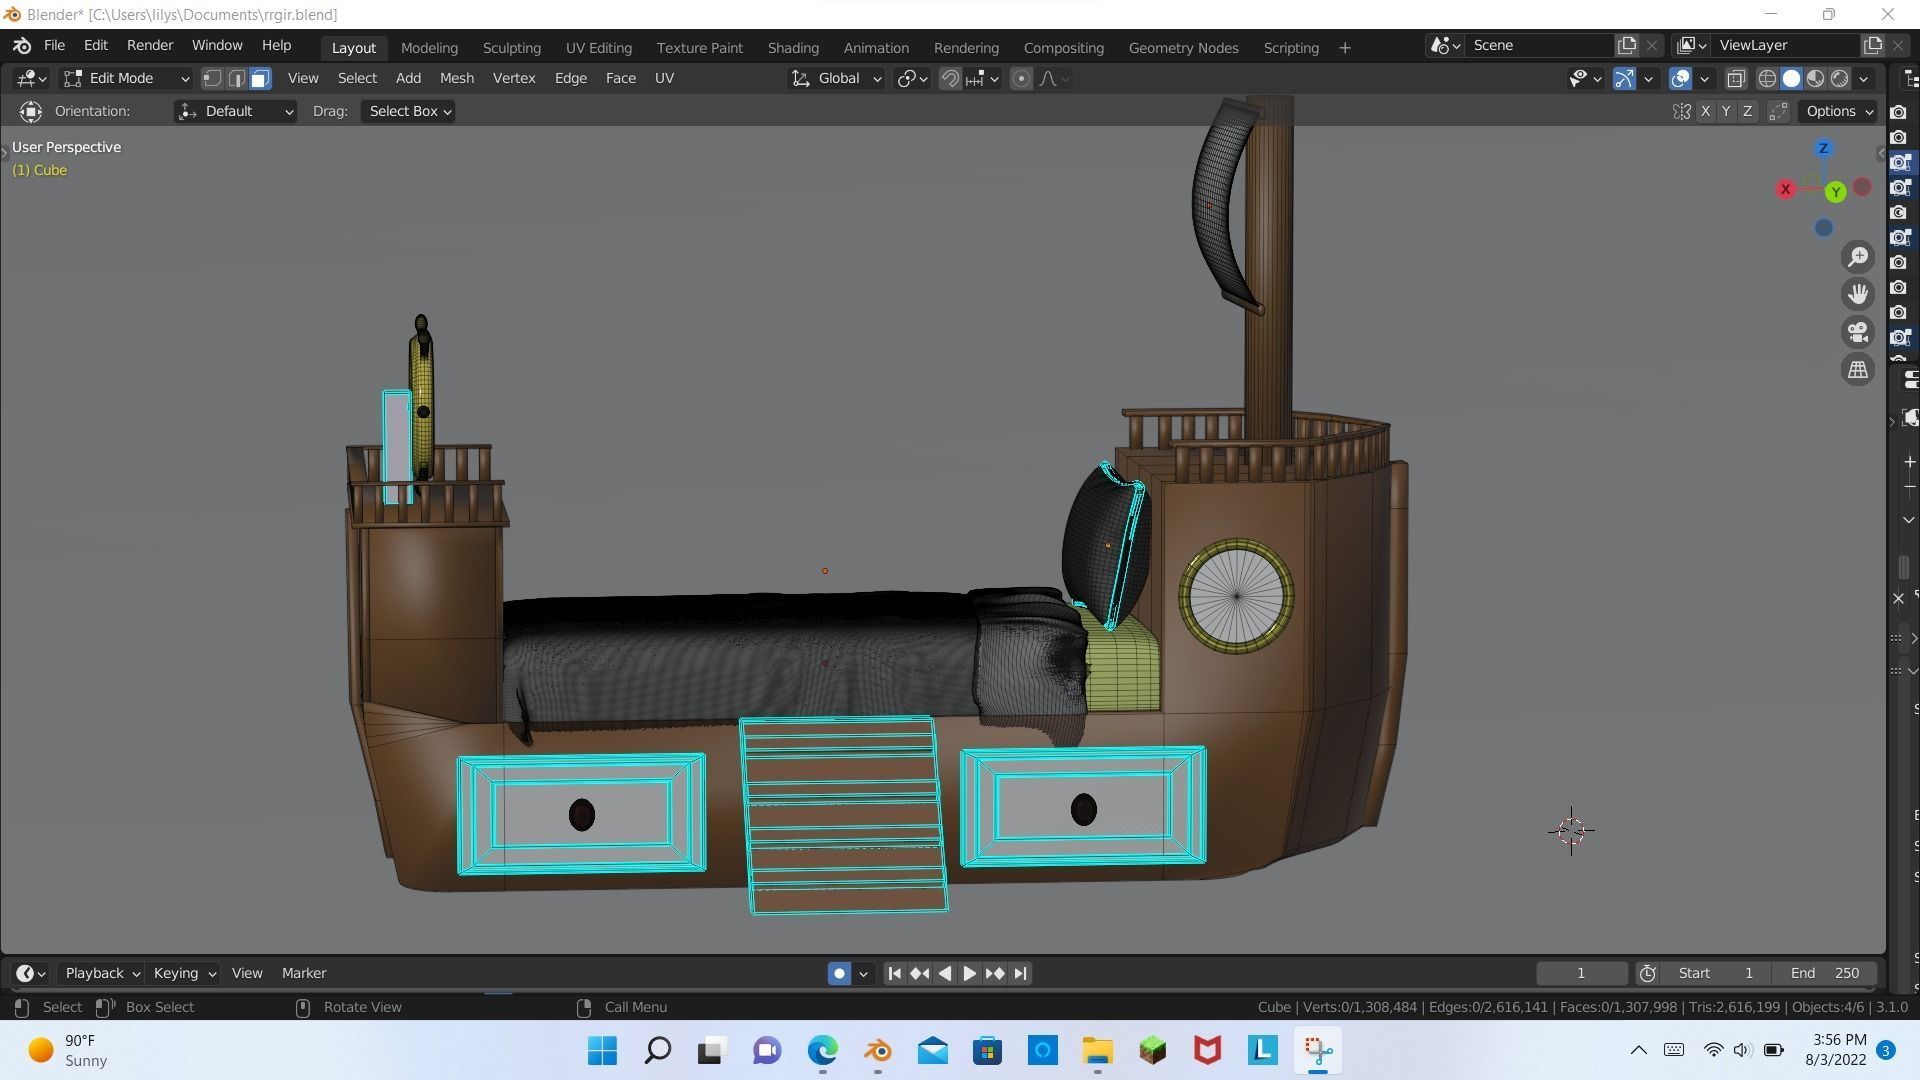Click the pan view hand icon

click(1858, 294)
